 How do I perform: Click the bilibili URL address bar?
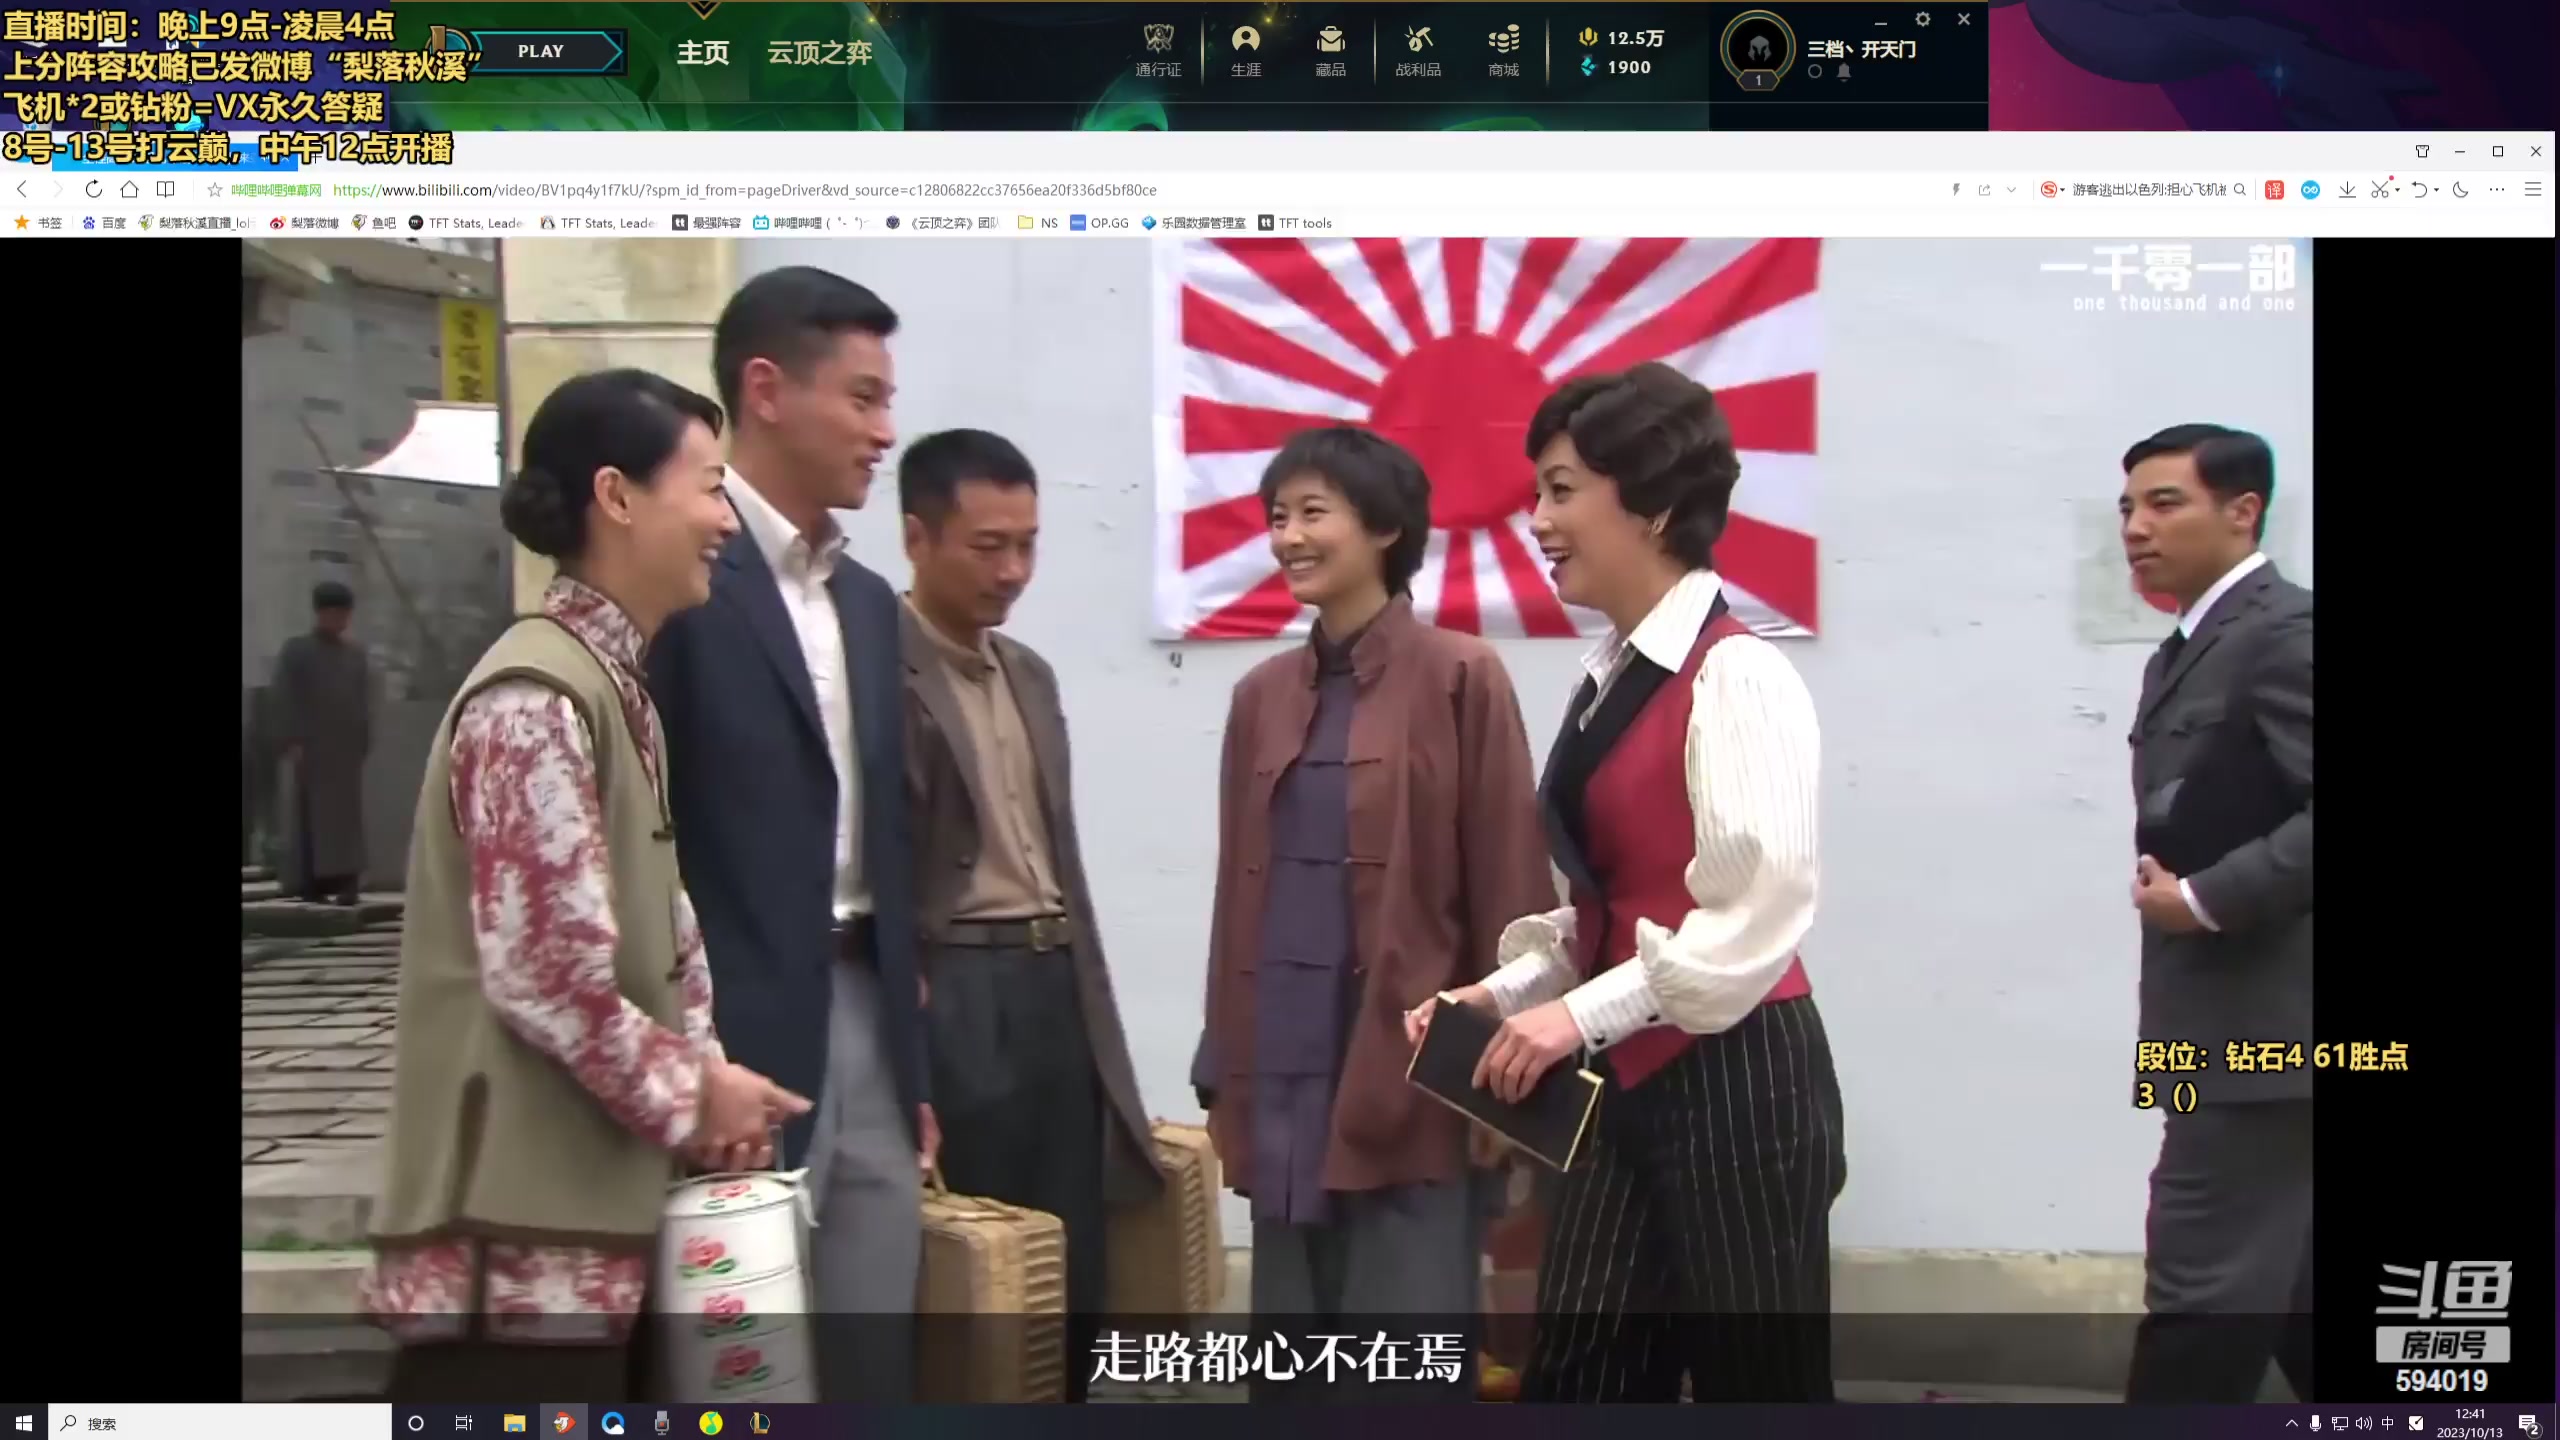pos(744,190)
